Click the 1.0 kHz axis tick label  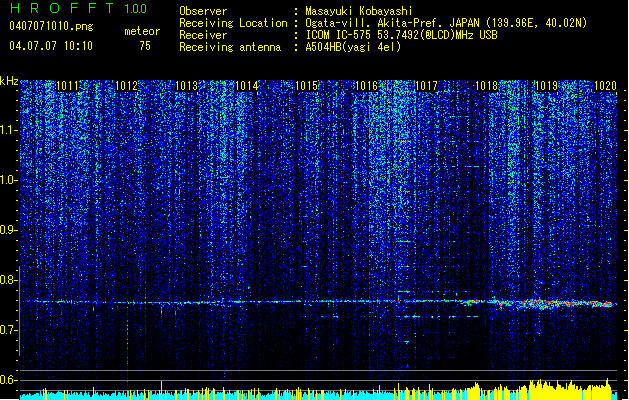pyautogui.click(x=9, y=180)
